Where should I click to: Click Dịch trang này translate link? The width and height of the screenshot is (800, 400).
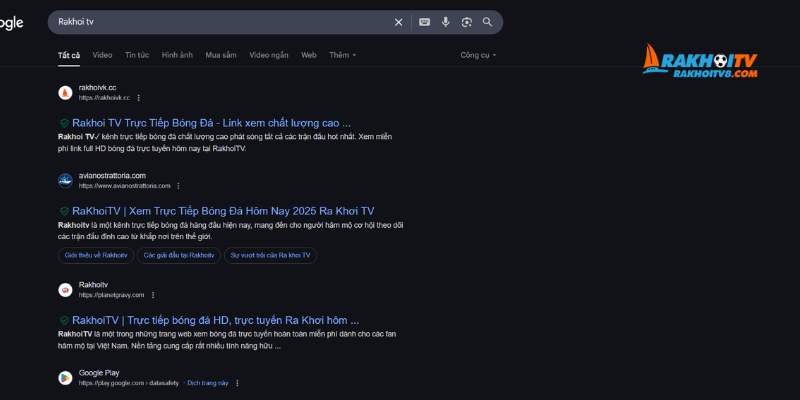coord(208,383)
